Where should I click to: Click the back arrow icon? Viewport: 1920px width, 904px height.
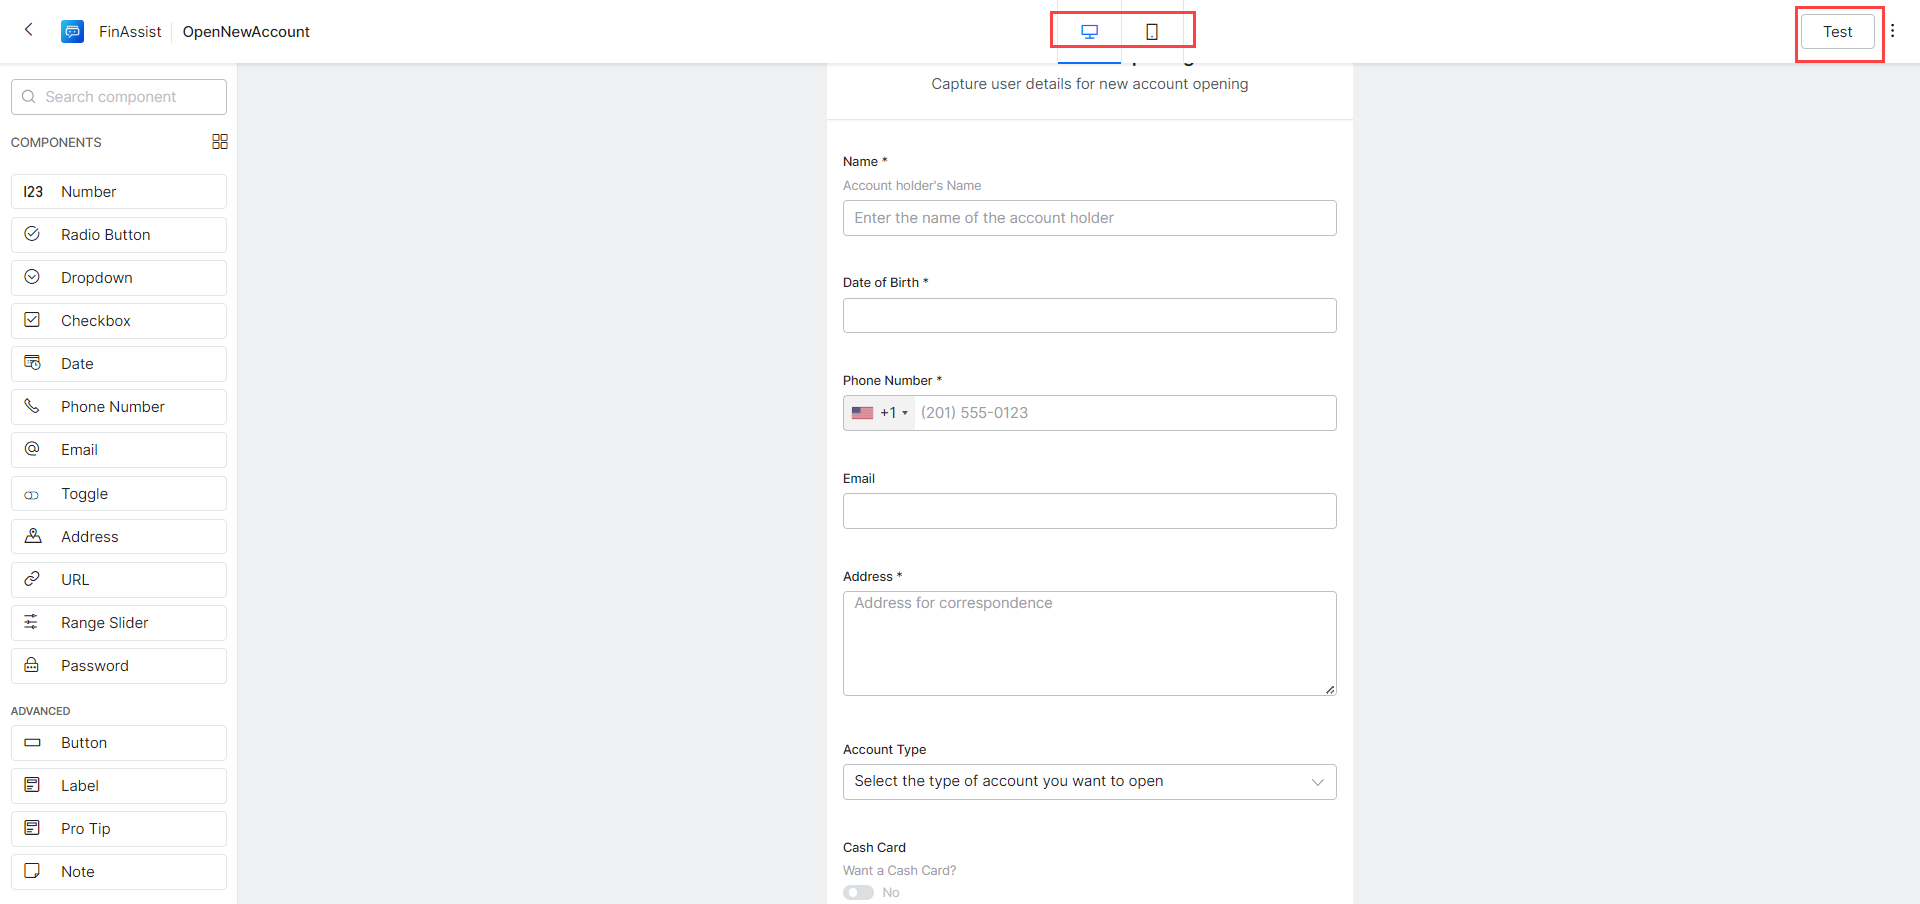pyautogui.click(x=29, y=30)
